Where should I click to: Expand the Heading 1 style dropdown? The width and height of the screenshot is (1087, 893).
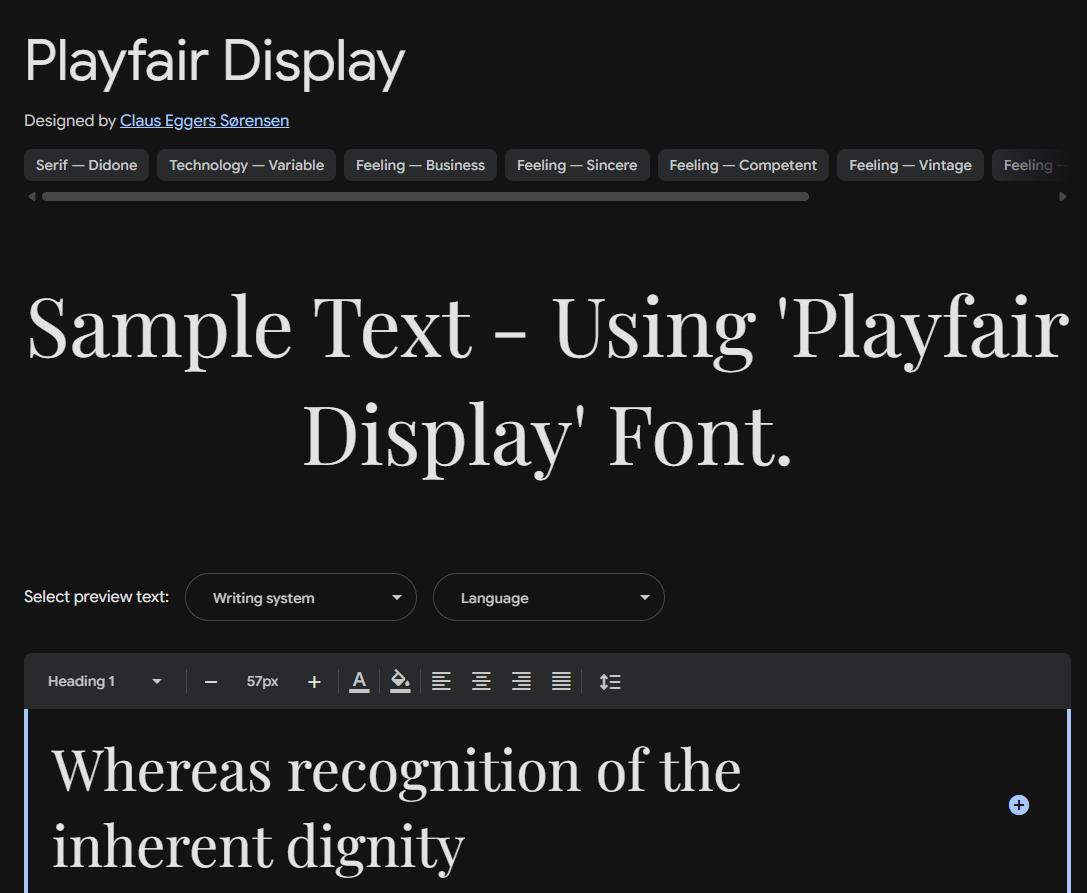coord(105,682)
